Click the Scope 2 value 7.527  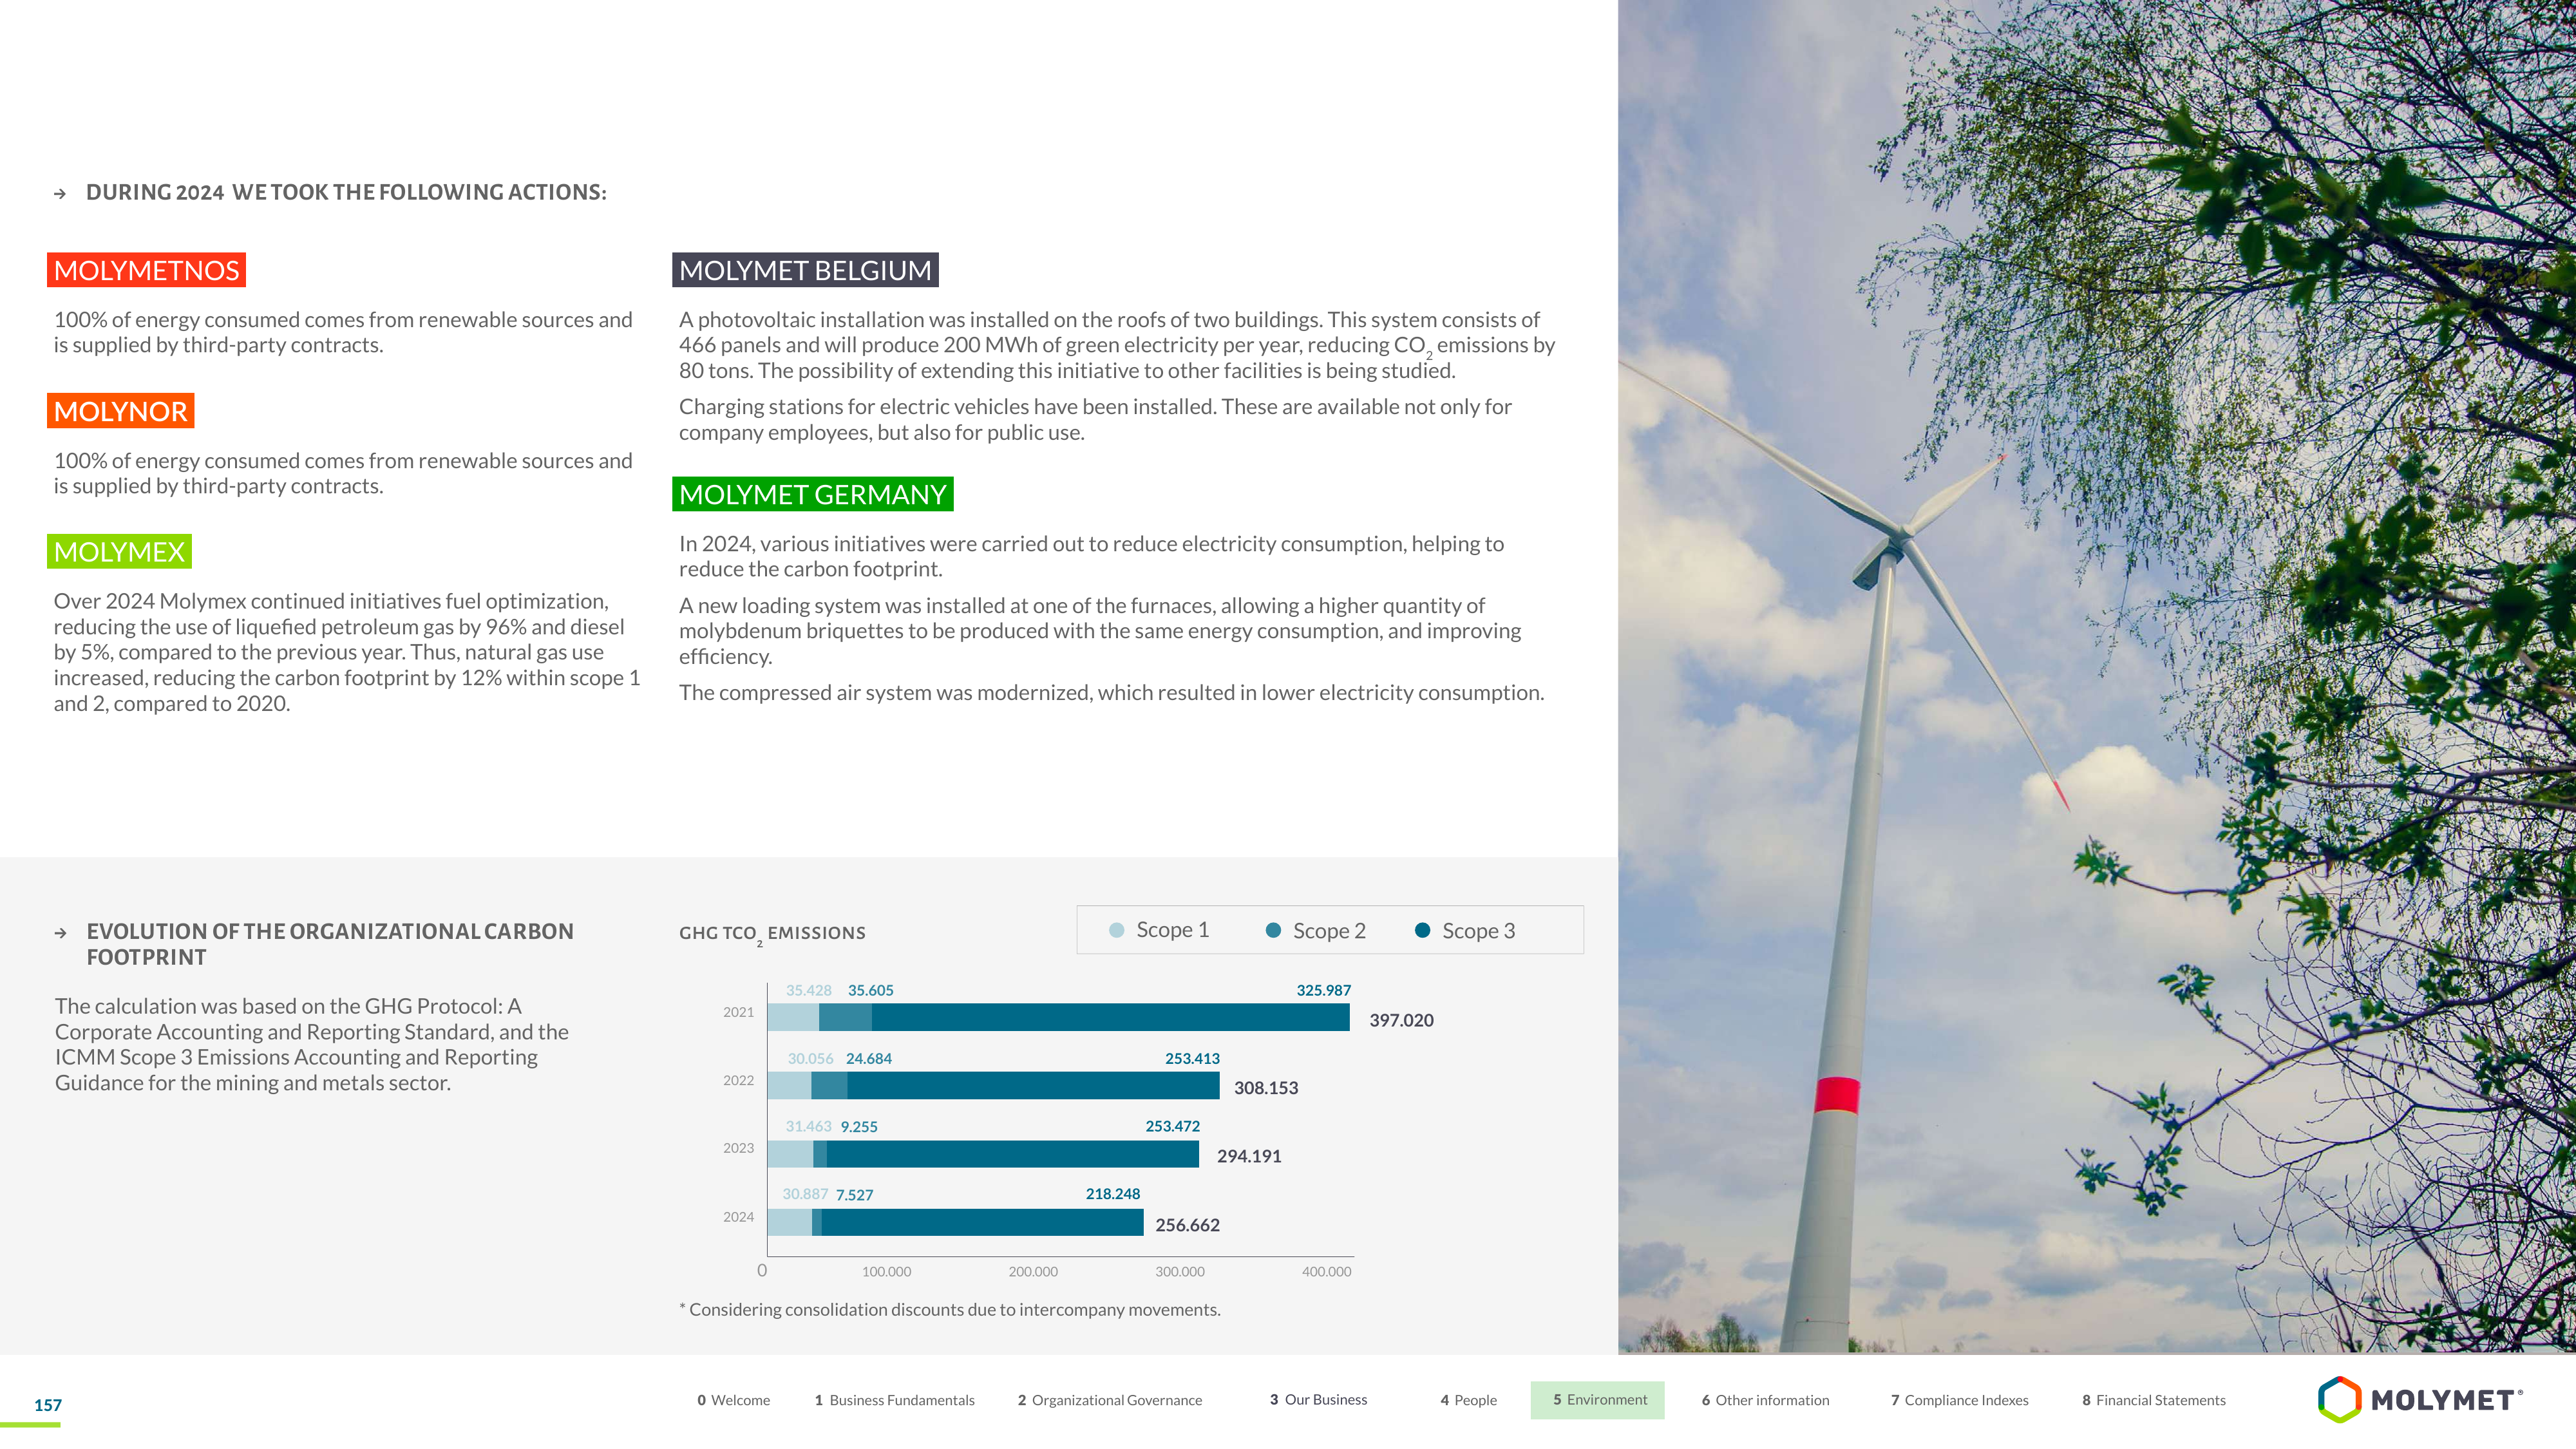coord(854,1195)
